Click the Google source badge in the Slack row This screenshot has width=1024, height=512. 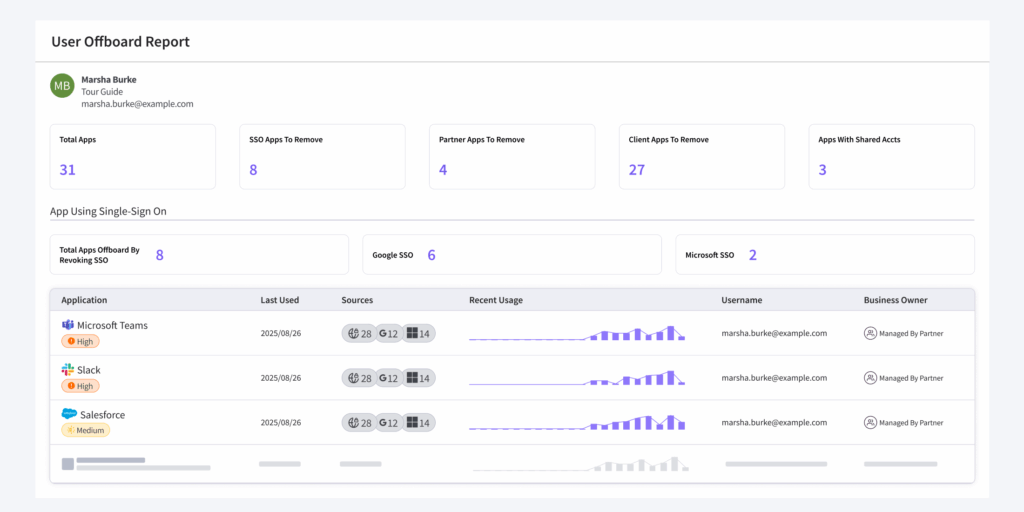coord(389,378)
